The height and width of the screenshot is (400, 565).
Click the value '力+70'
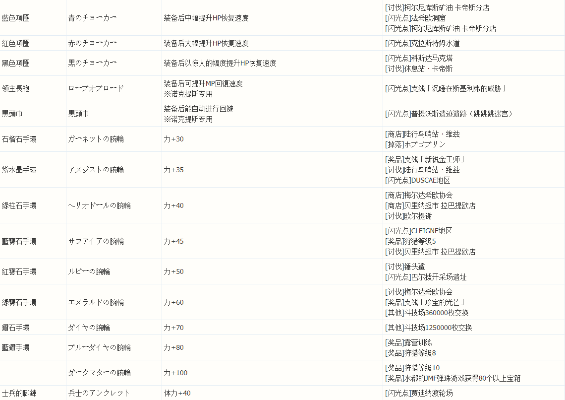pos(174,328)
